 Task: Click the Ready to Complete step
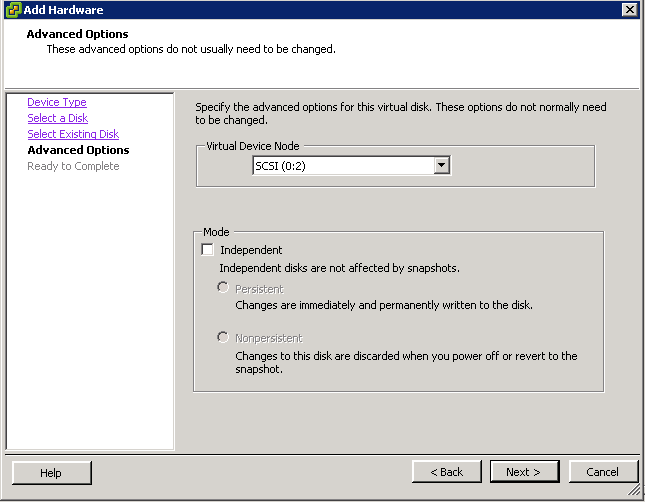point(73,166)
